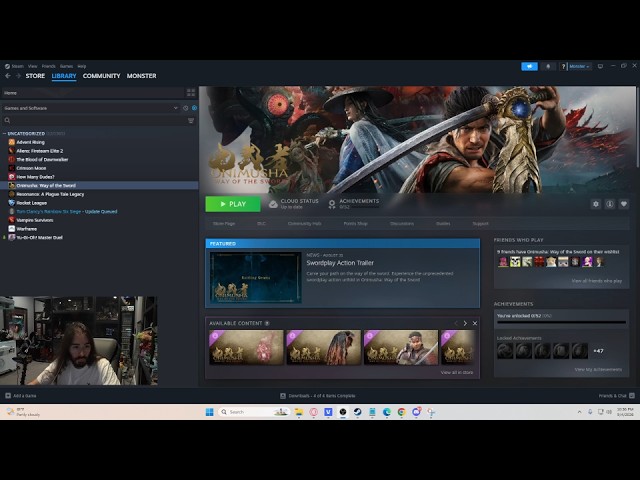Open the DLC link
This screenshot has width=640, height=480.
click(x=261, y=224)
